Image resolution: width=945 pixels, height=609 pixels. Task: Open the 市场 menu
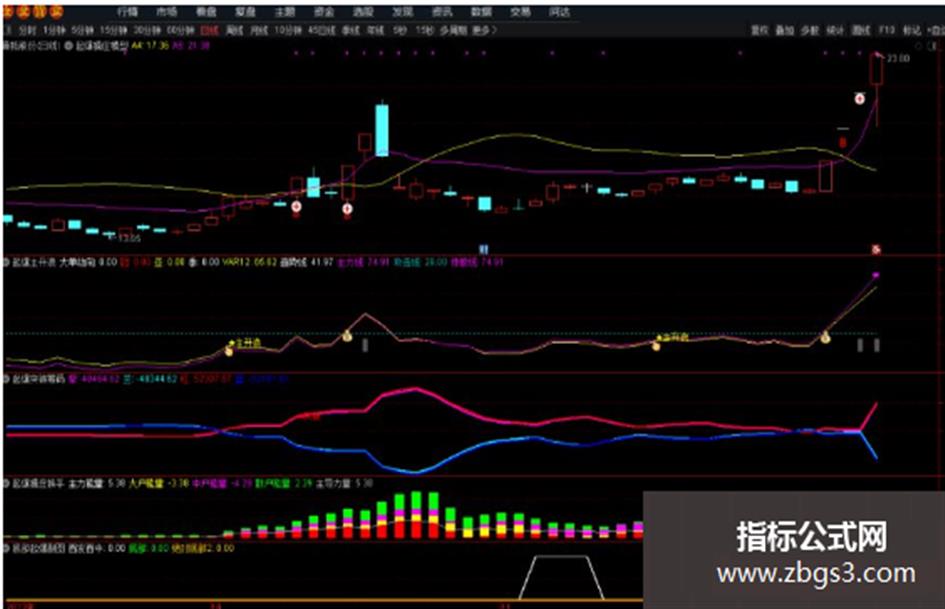pos(167,12)
